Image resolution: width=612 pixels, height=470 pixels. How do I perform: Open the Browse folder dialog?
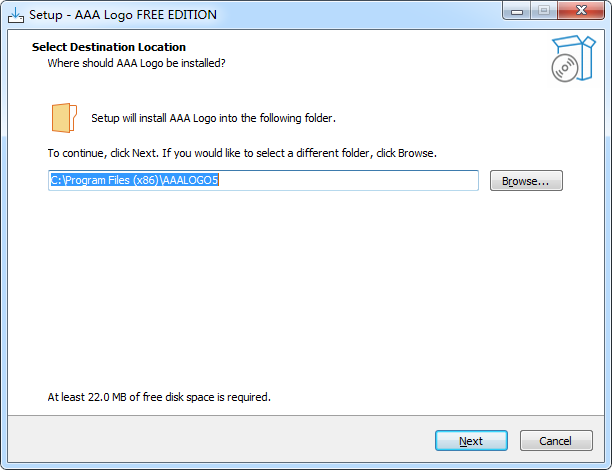526,181
